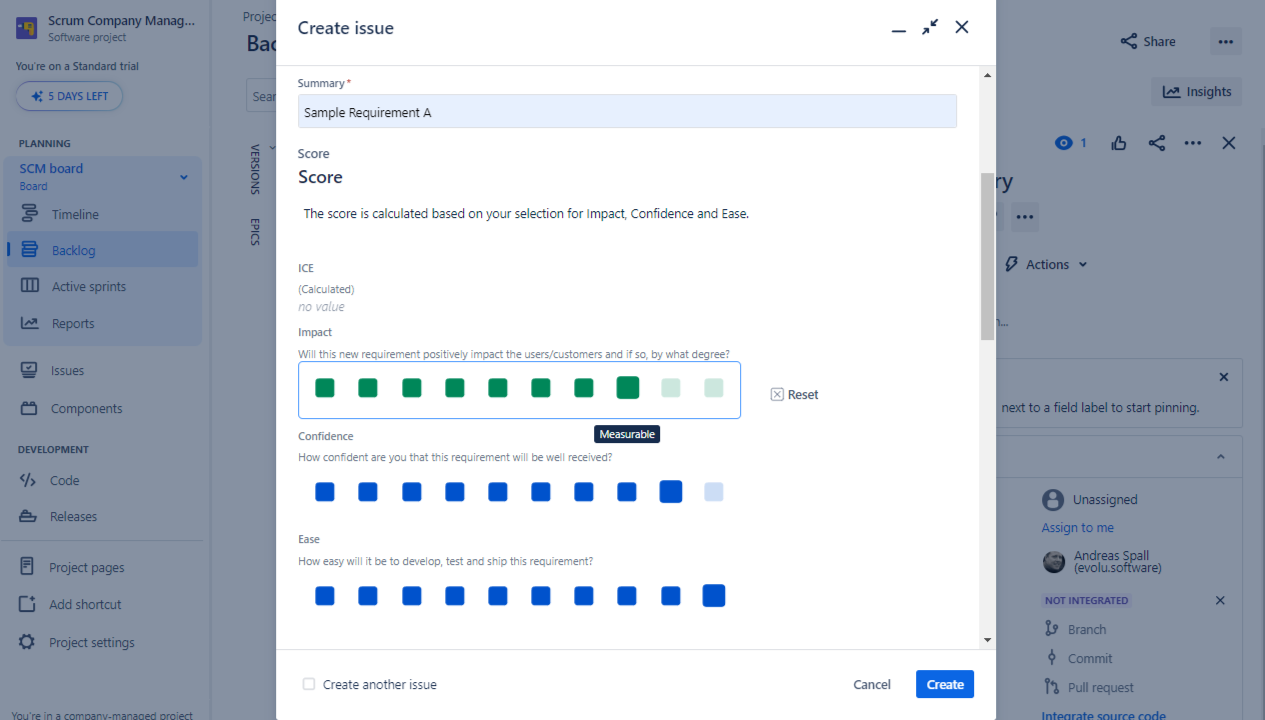Tick the Create another issue checkbox

tap(309, 684)
